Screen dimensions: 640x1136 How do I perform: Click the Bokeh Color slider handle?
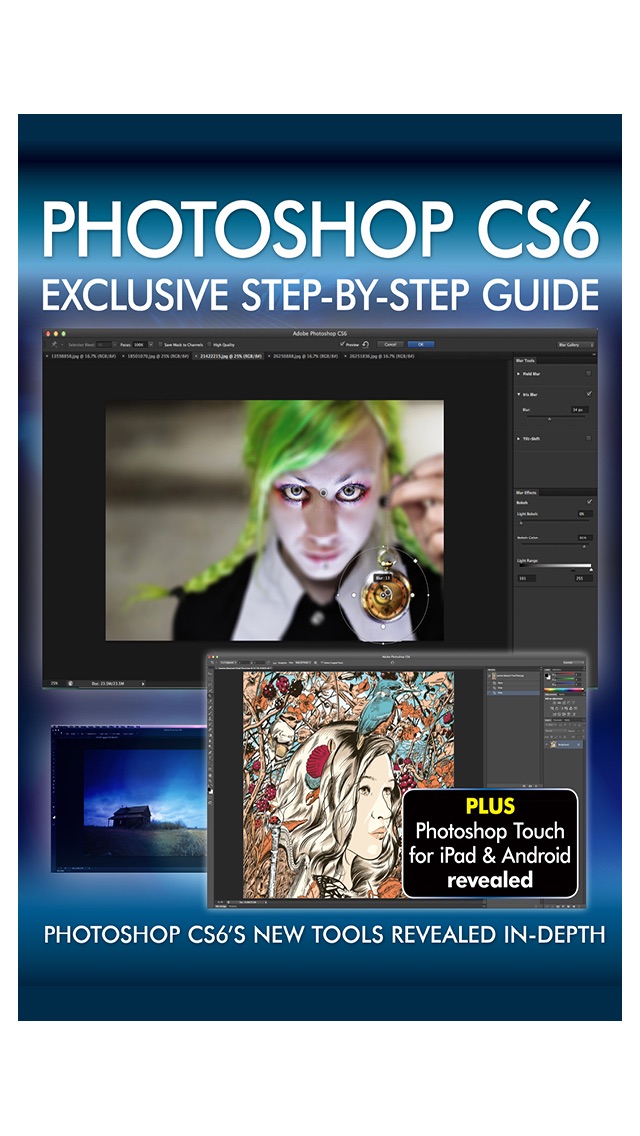pos(584,546)
